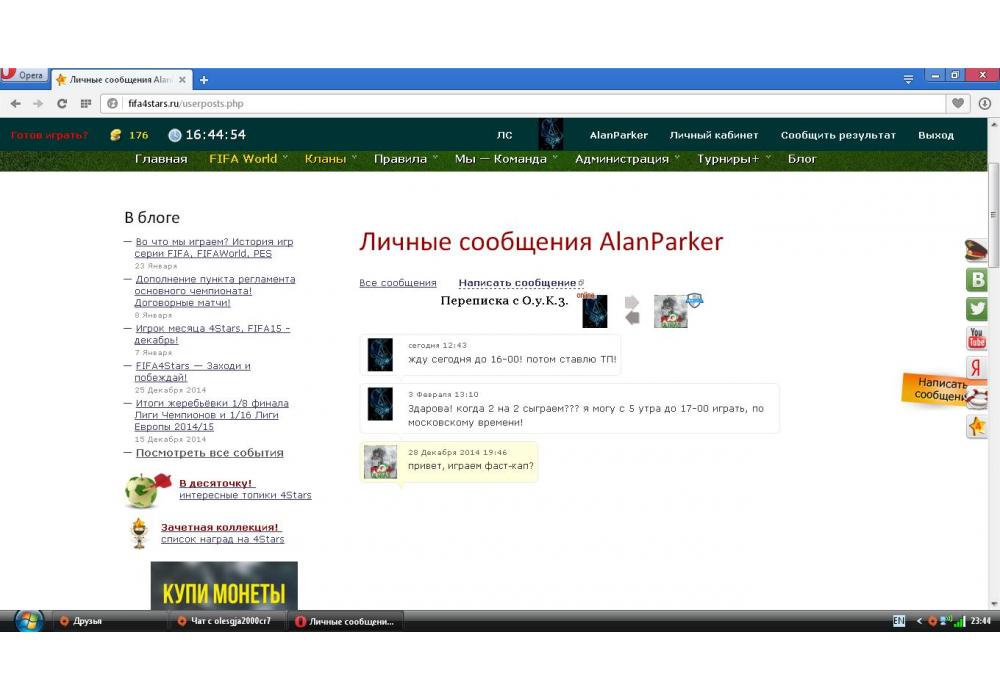Click the Yandex sidebar icon
Image resolution: width=1000 pixels, height=700 pixels.
tap(976, 368)
